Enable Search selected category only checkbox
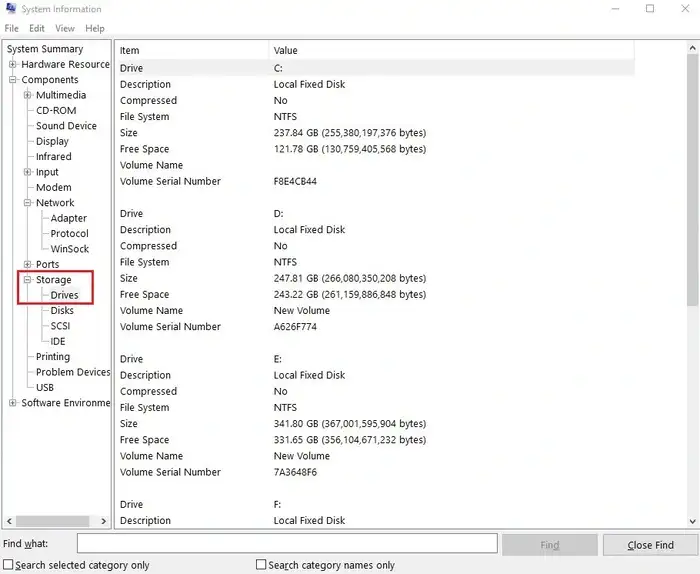This screenshot has width=700, height=574. 9,565
